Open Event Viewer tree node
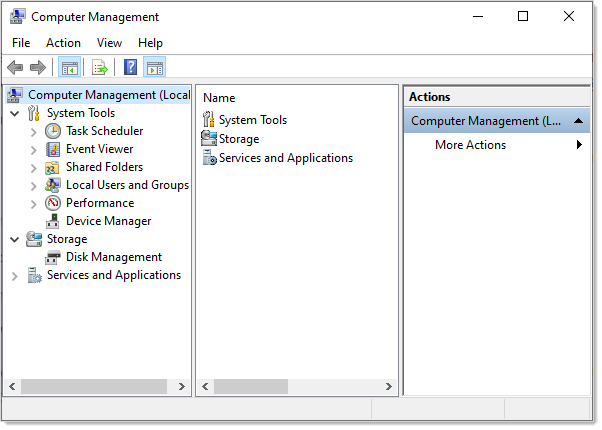 [x=99, y=149]
